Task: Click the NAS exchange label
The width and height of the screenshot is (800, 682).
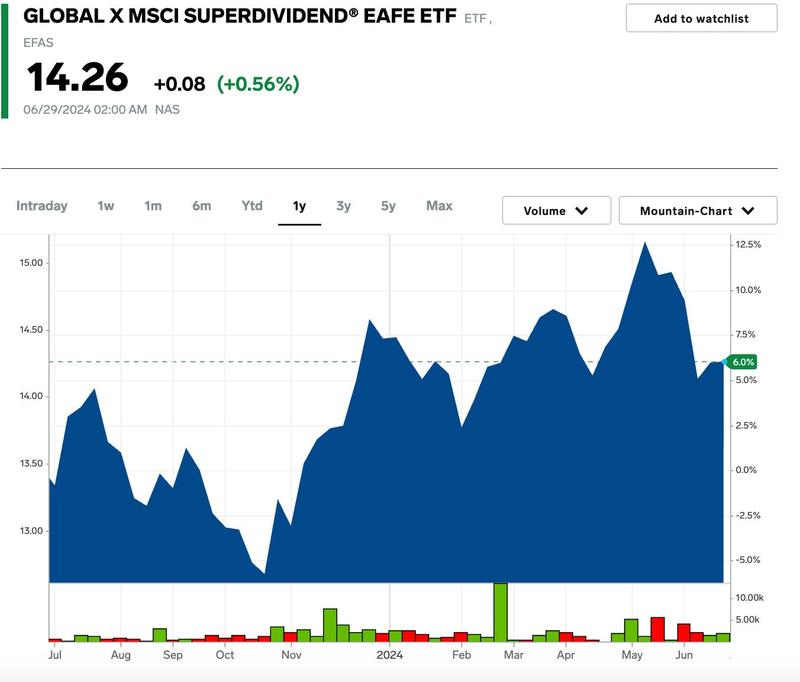Action: (x=167, y=110)
